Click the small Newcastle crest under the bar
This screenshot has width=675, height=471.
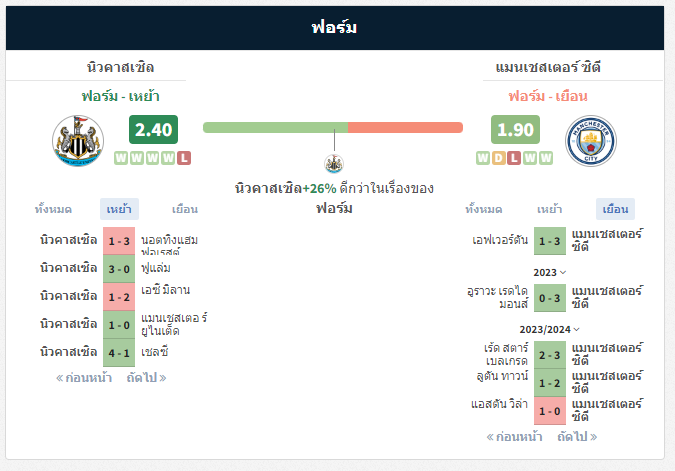coord(334,164)
